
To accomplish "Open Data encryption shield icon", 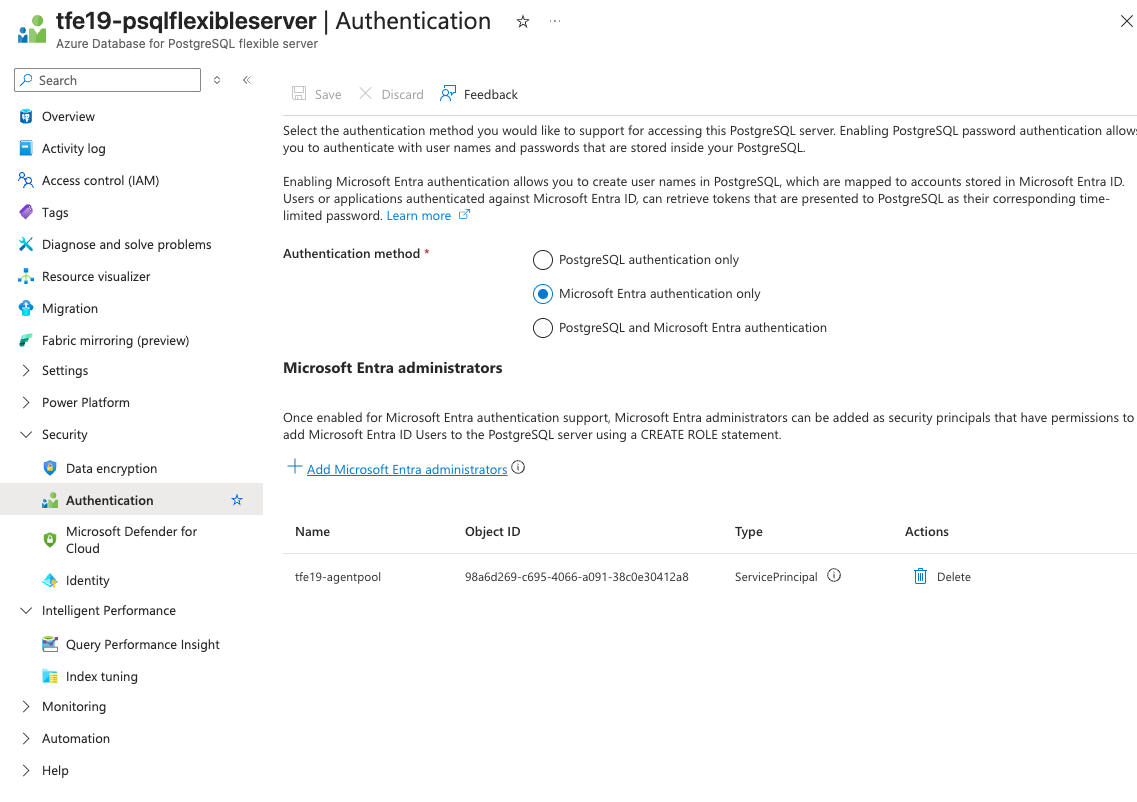I will coord(50,468).
